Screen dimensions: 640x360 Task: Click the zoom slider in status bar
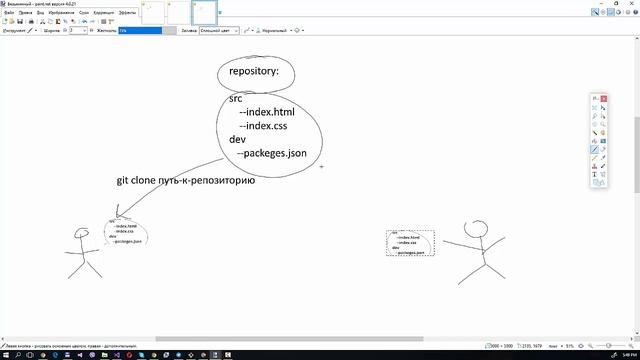[x=609, y=346]
